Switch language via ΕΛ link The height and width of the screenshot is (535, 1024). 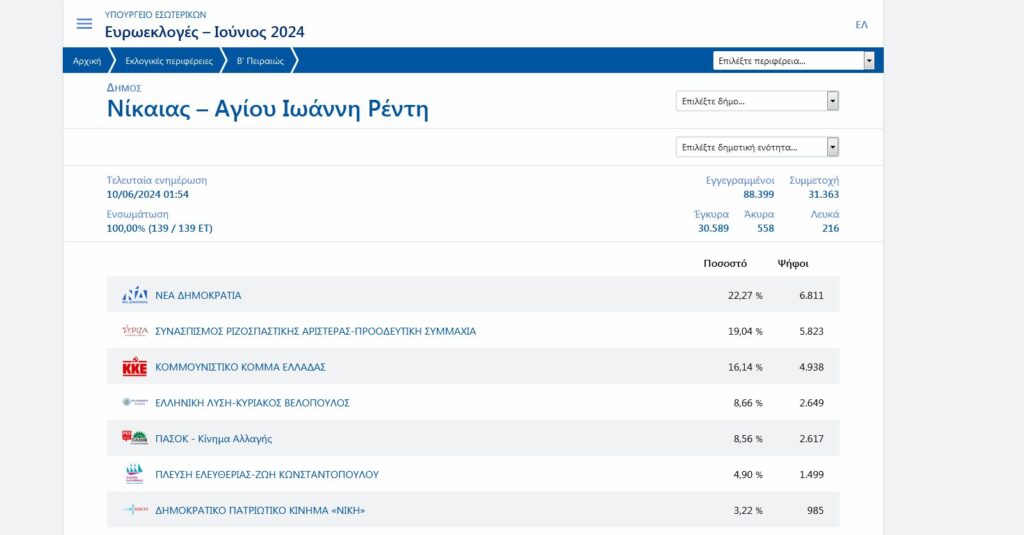point(861,25)
